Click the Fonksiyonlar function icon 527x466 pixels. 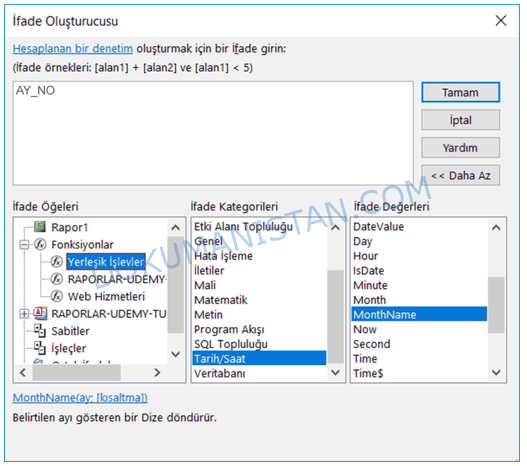coord(40,244)
